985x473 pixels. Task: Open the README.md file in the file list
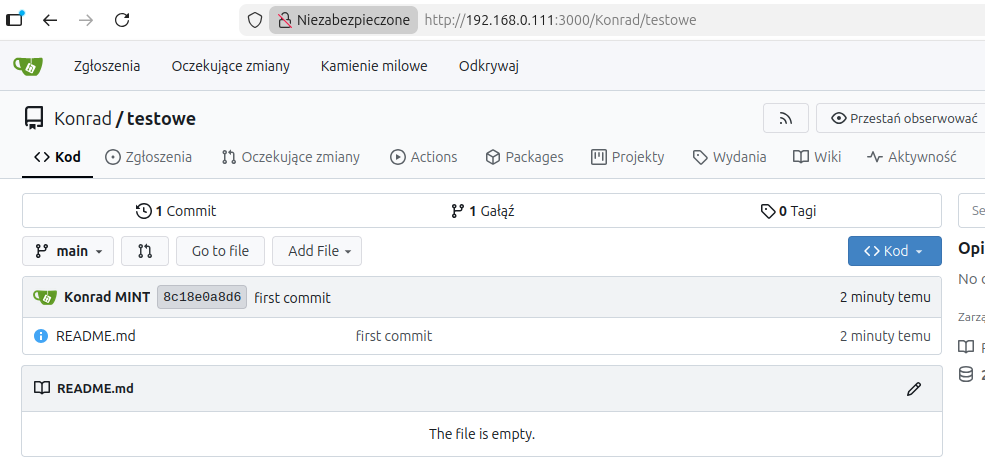click(95, 336)
